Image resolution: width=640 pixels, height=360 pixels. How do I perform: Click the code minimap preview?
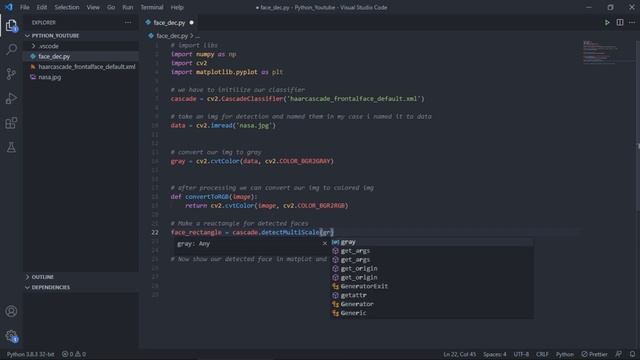601,52
